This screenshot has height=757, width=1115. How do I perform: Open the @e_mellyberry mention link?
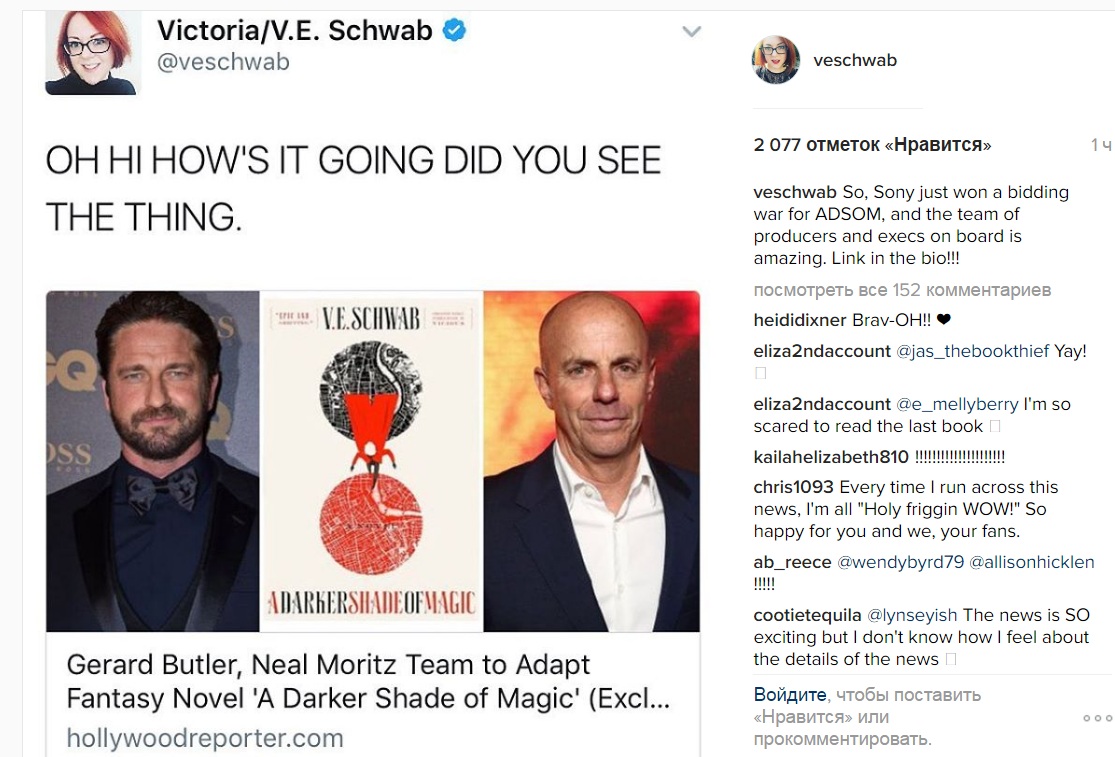click(957, 404)
